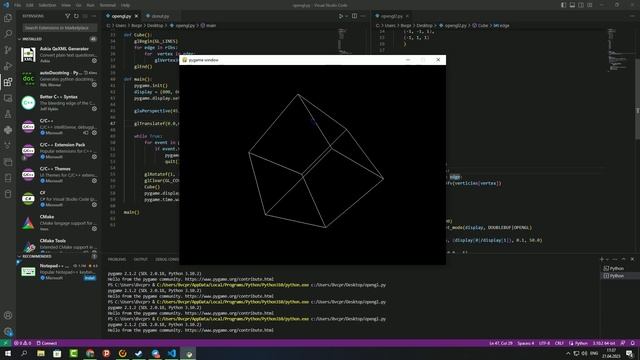Select the Extensions view icon
Screen dimensions: 640x360
[8, 82]
